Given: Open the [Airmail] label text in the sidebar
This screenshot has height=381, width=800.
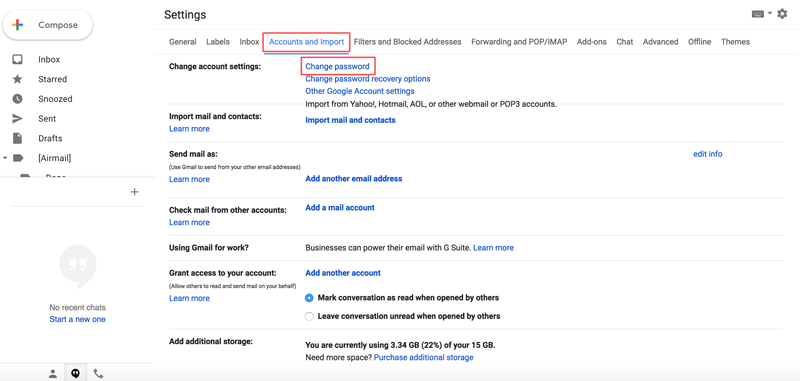Looking at the screenshot, I should [x=55, y=158].
